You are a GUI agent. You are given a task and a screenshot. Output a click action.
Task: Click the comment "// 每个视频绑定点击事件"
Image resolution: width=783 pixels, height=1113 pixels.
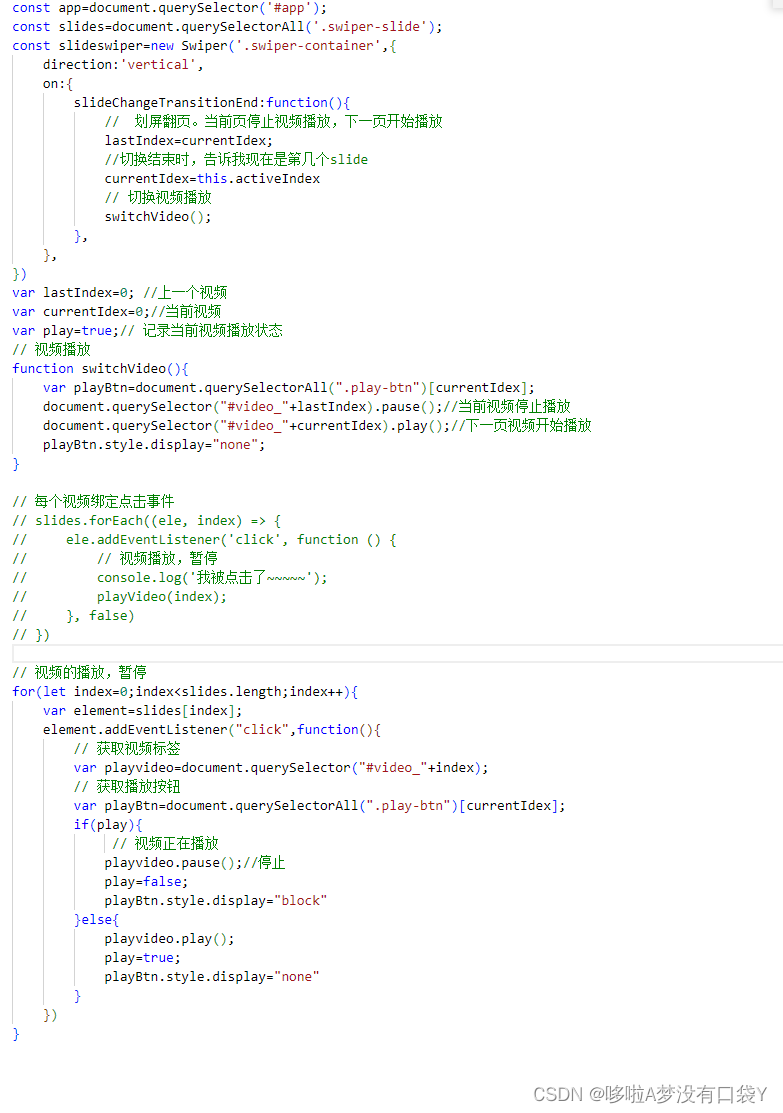[93, 502]
